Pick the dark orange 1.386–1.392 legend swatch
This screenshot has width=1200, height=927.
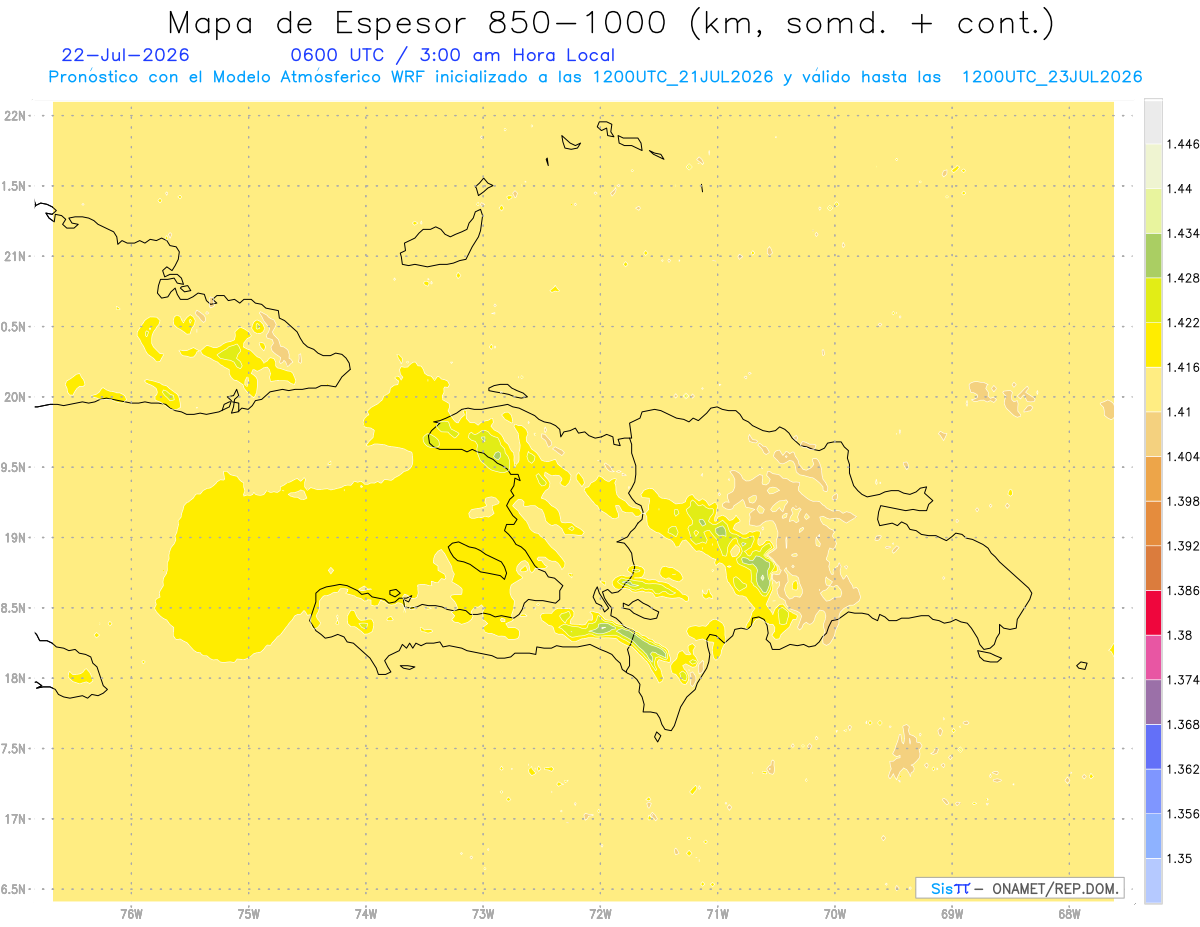(1153, 568)
